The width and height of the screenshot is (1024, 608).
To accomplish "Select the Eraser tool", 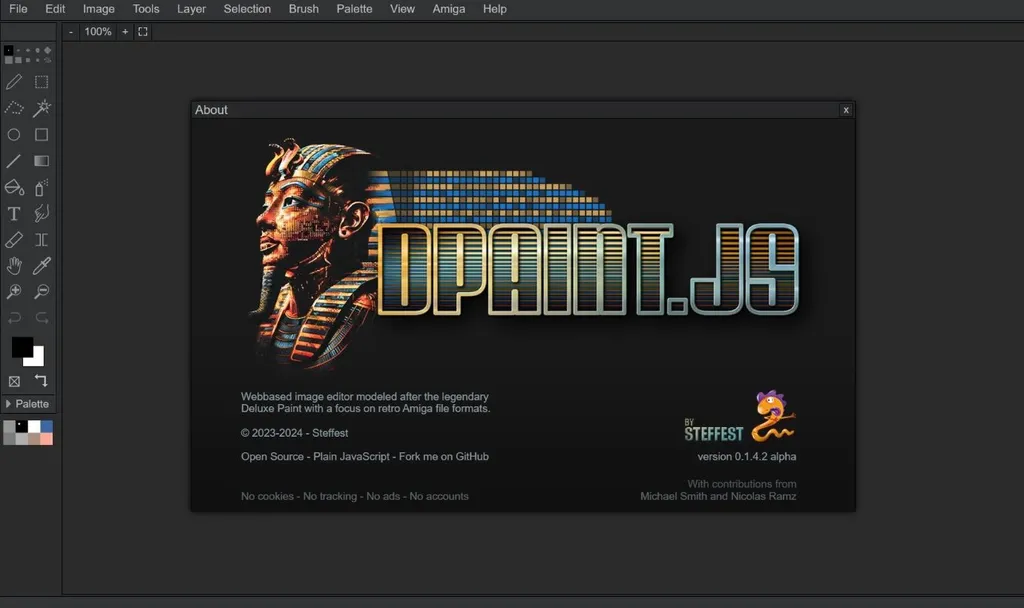I will pyautogui.click(x=13, y=239).
